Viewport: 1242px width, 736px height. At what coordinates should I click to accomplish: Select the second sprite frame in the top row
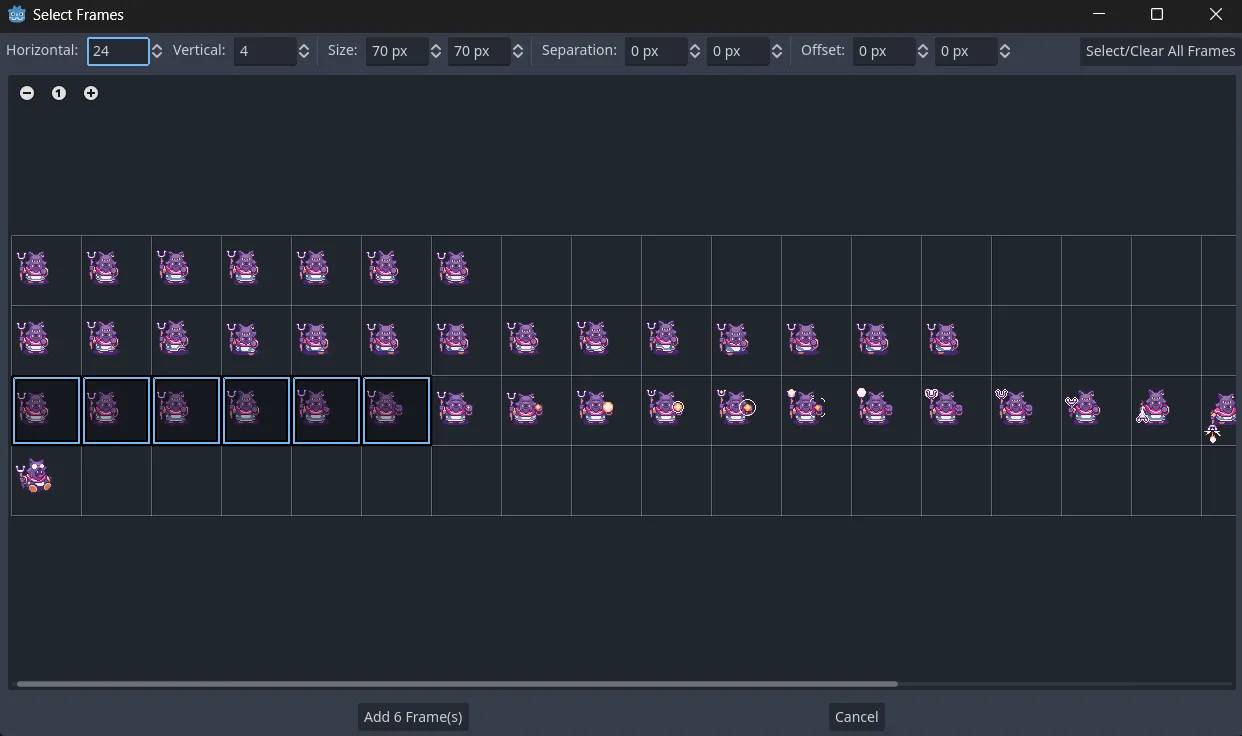[117, 271]
